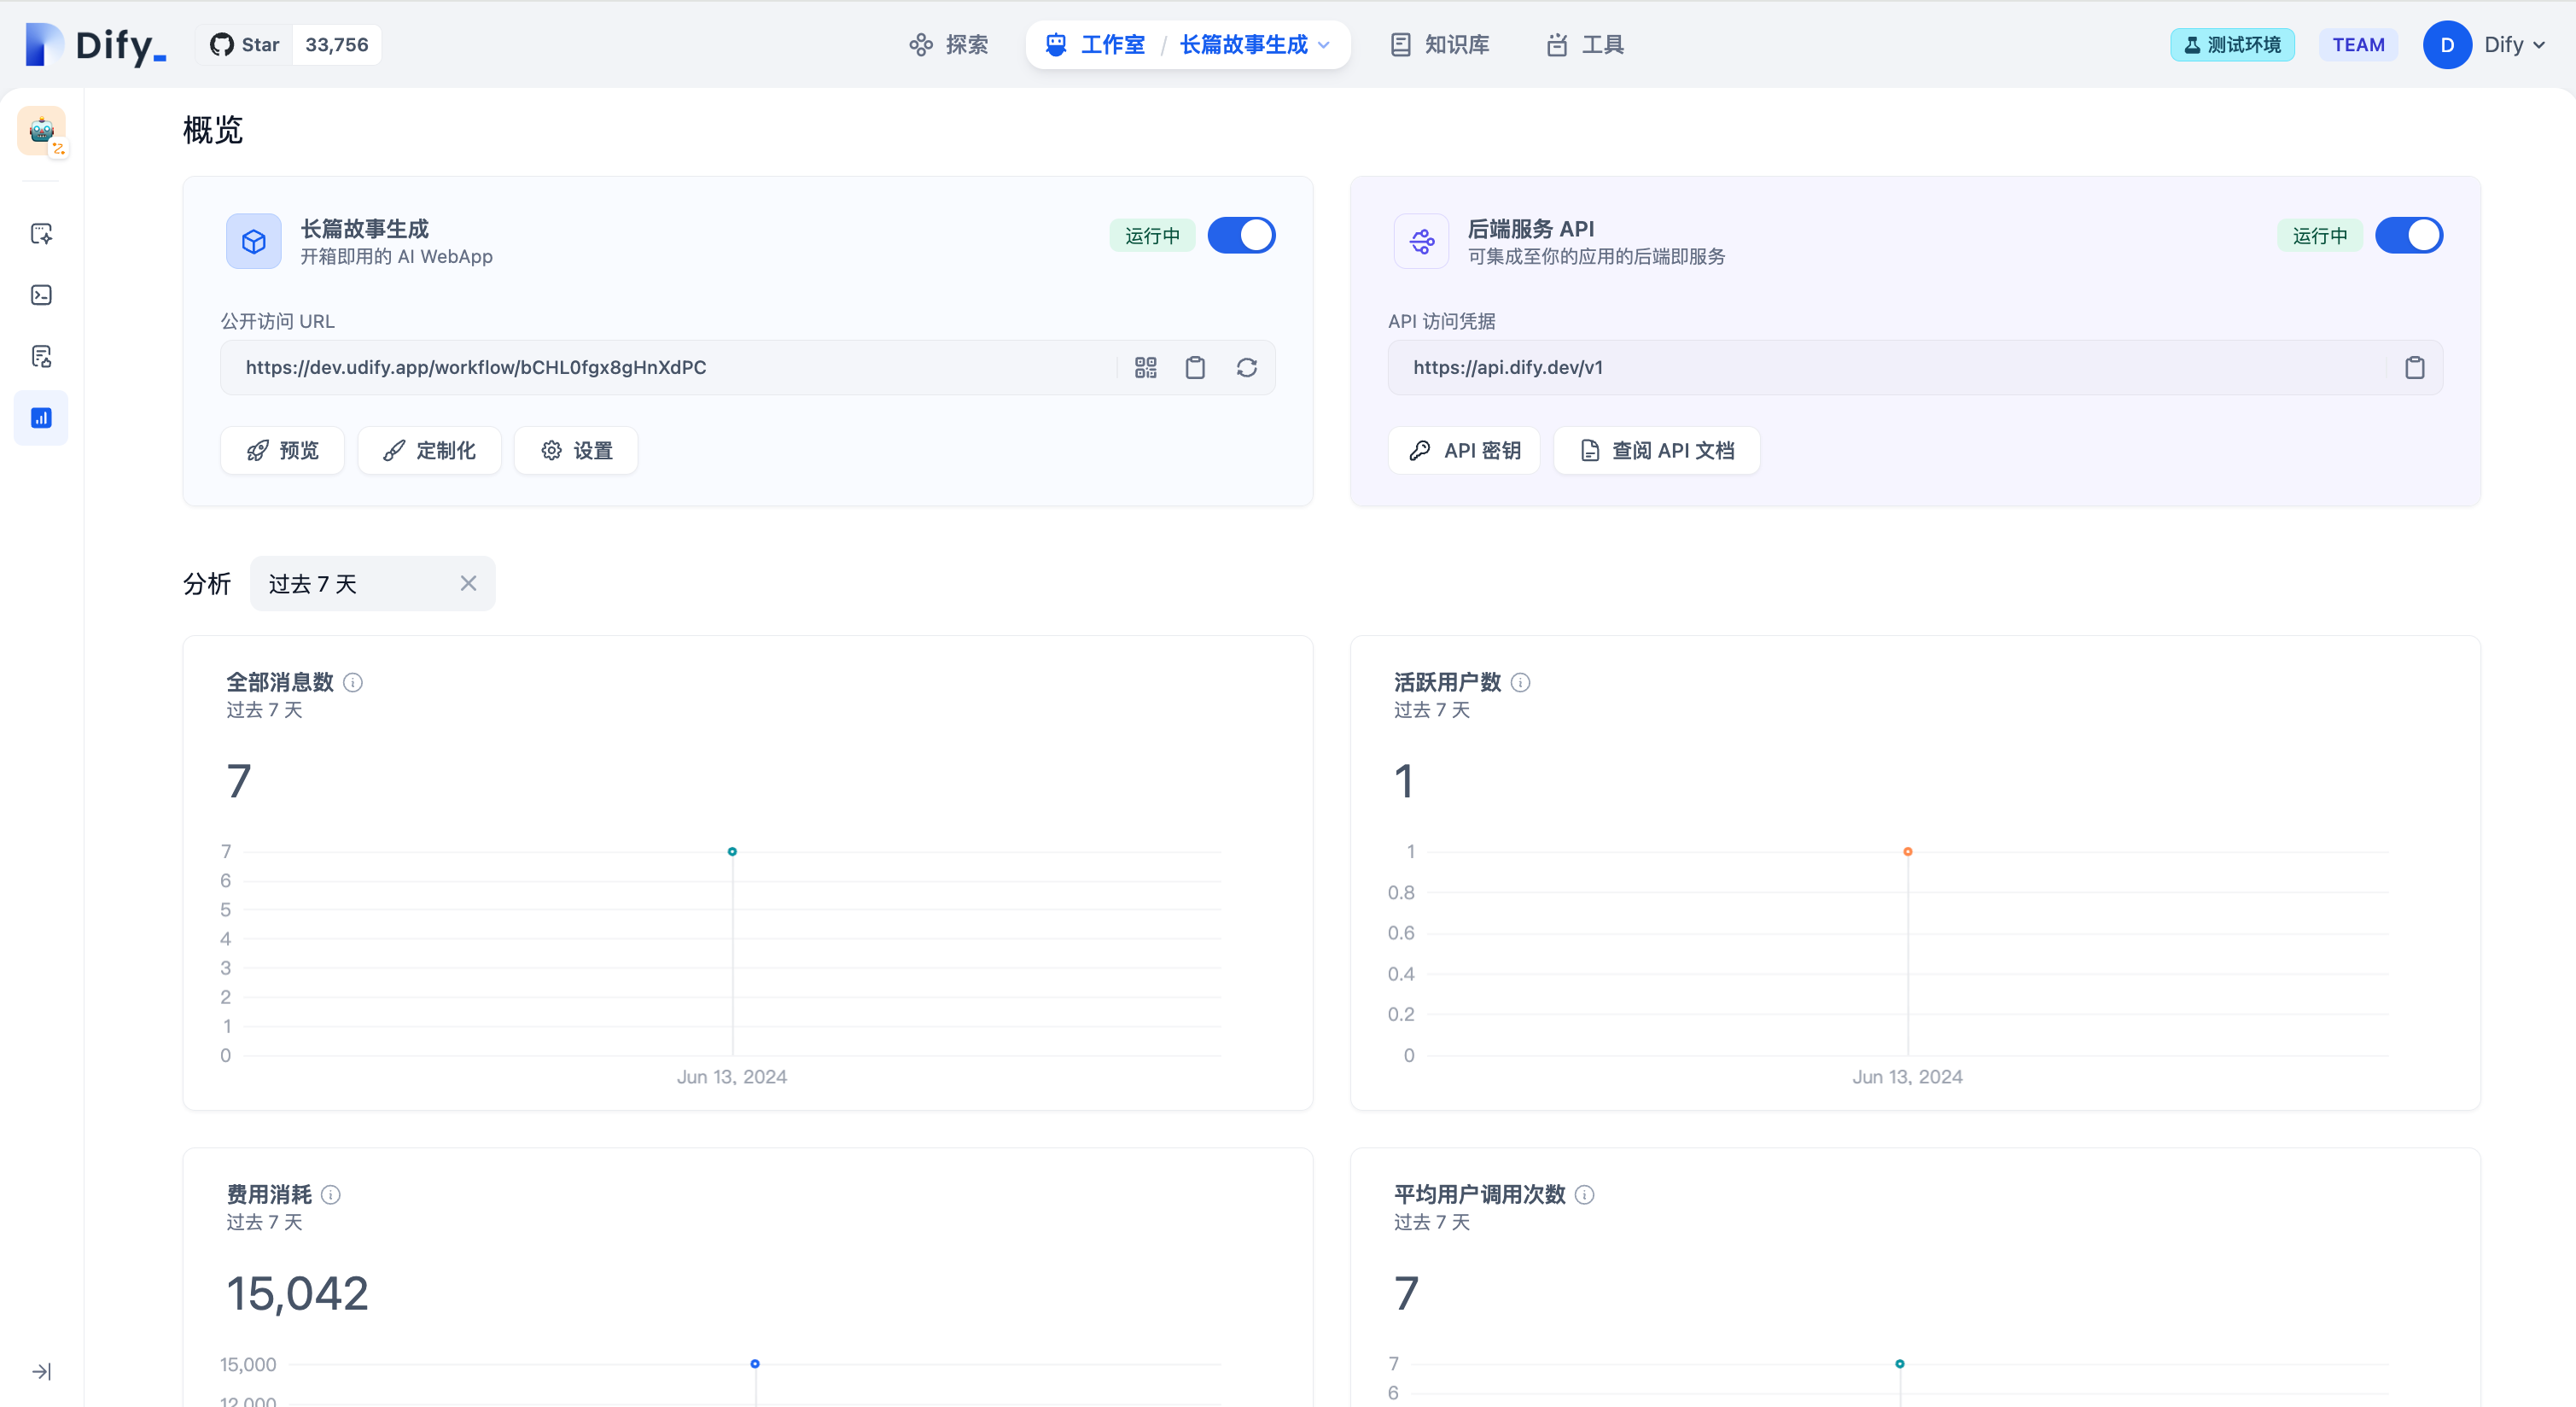
Task: Open the API access terminal icon in sidebar
Action: click(41, 295)
